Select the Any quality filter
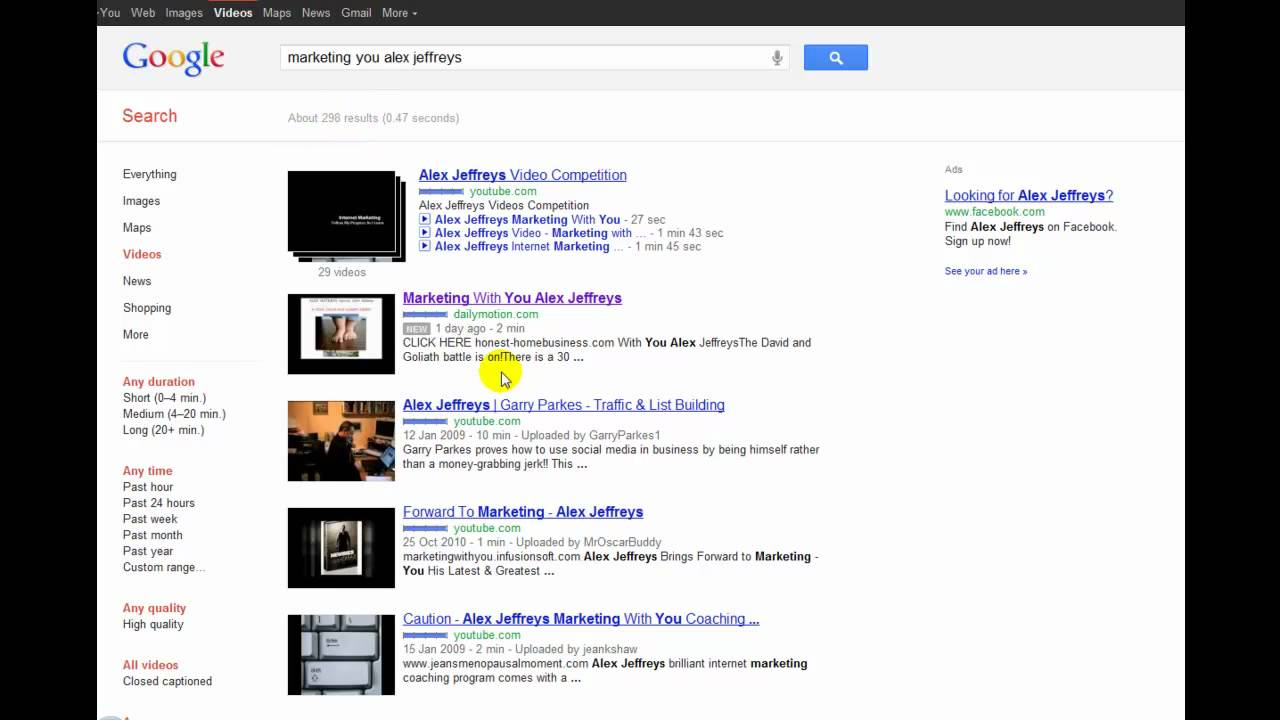Viewport: 1280px width, 720px height. 154,608
